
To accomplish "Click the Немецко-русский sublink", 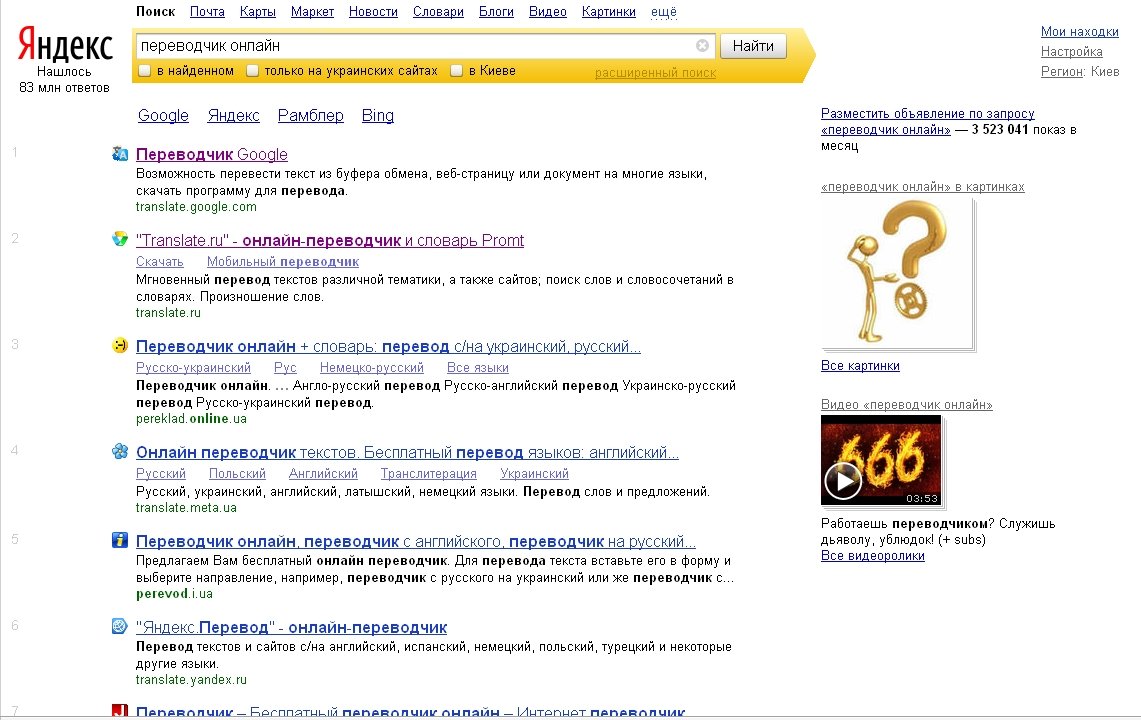I will [372, 368].
